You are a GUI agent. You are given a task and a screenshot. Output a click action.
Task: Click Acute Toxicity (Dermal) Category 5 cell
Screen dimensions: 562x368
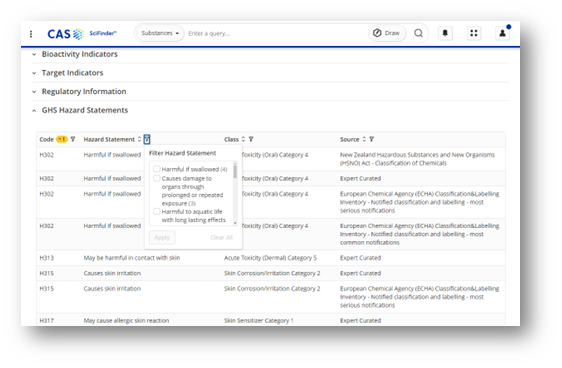[x=271, y=258]
